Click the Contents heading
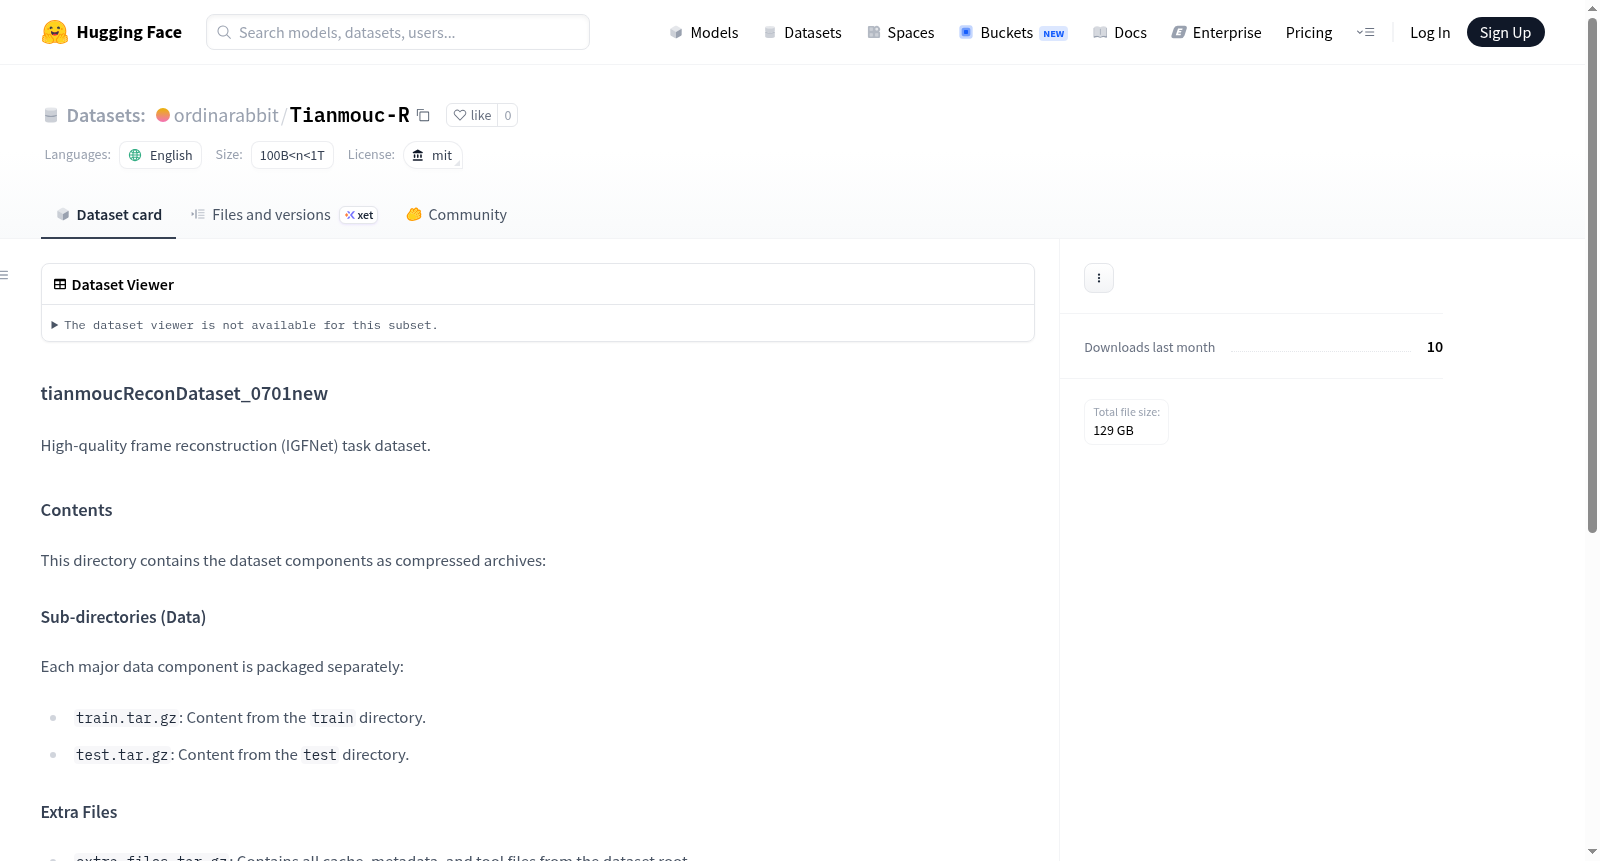Screen dimensions: 1600x861 click(76, 510)
